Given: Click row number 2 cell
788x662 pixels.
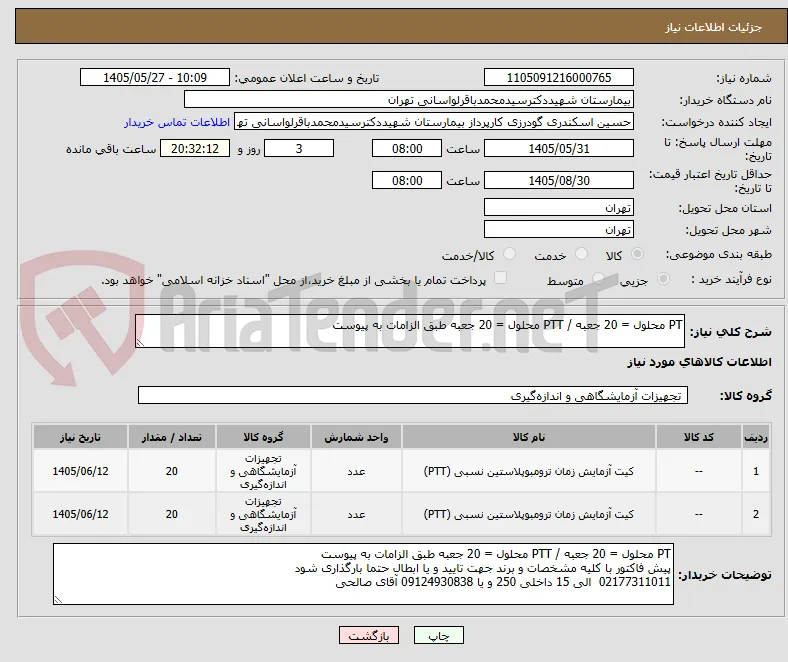Looking at the screenshot, I should 755,514.
